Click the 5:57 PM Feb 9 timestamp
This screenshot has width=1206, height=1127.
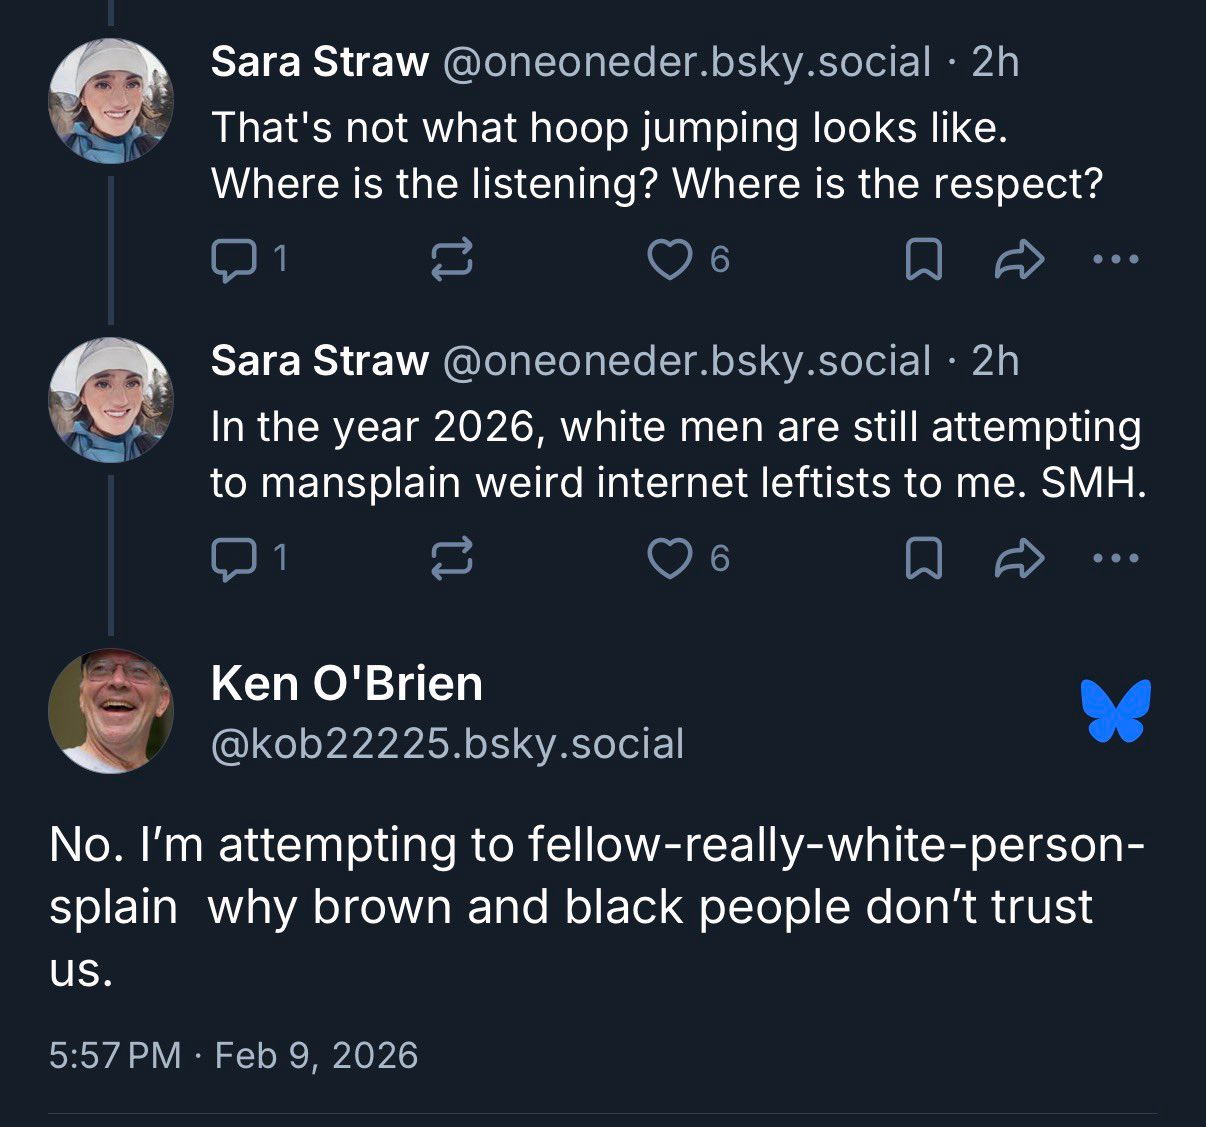point(233,1056)
